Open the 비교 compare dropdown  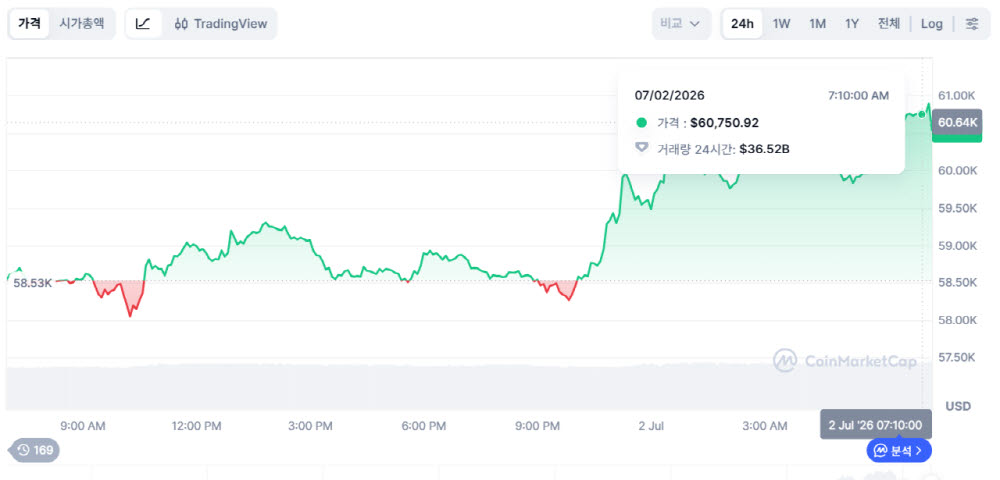coord(681,24)
